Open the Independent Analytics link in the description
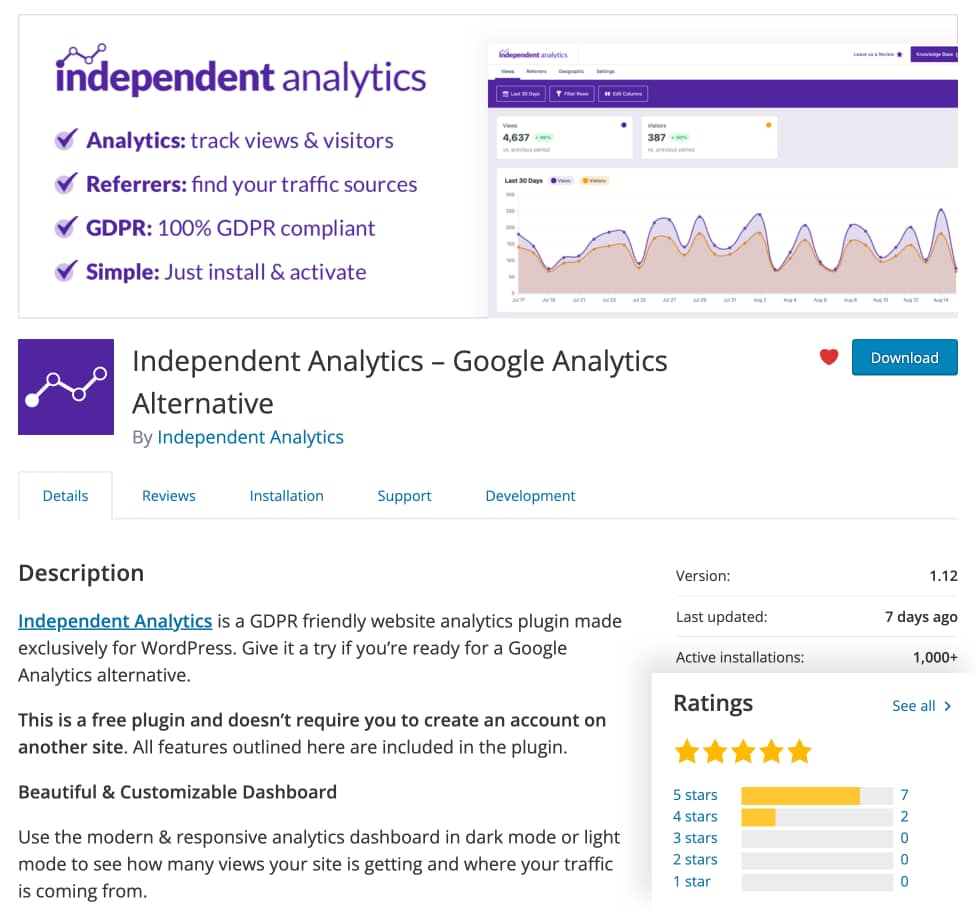Screen dimensions: 976x909 (114, 620)
